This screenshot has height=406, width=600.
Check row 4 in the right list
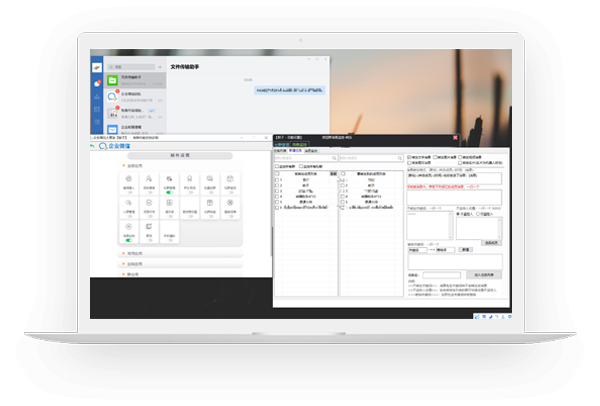pyautogui.click(x=343, y=197)
